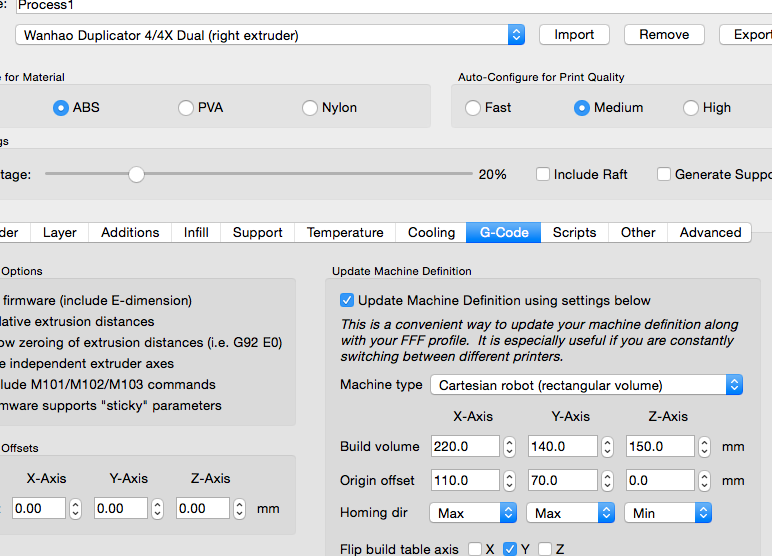Choose High print quality
This screenshot has height=556, width=772.
coord(691,108)
